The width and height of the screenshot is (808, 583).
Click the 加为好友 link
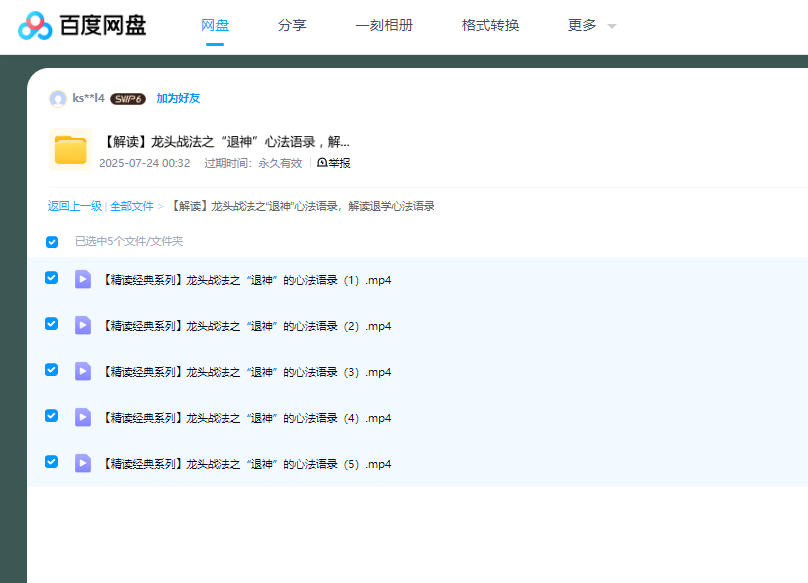[x=178, y=98]
